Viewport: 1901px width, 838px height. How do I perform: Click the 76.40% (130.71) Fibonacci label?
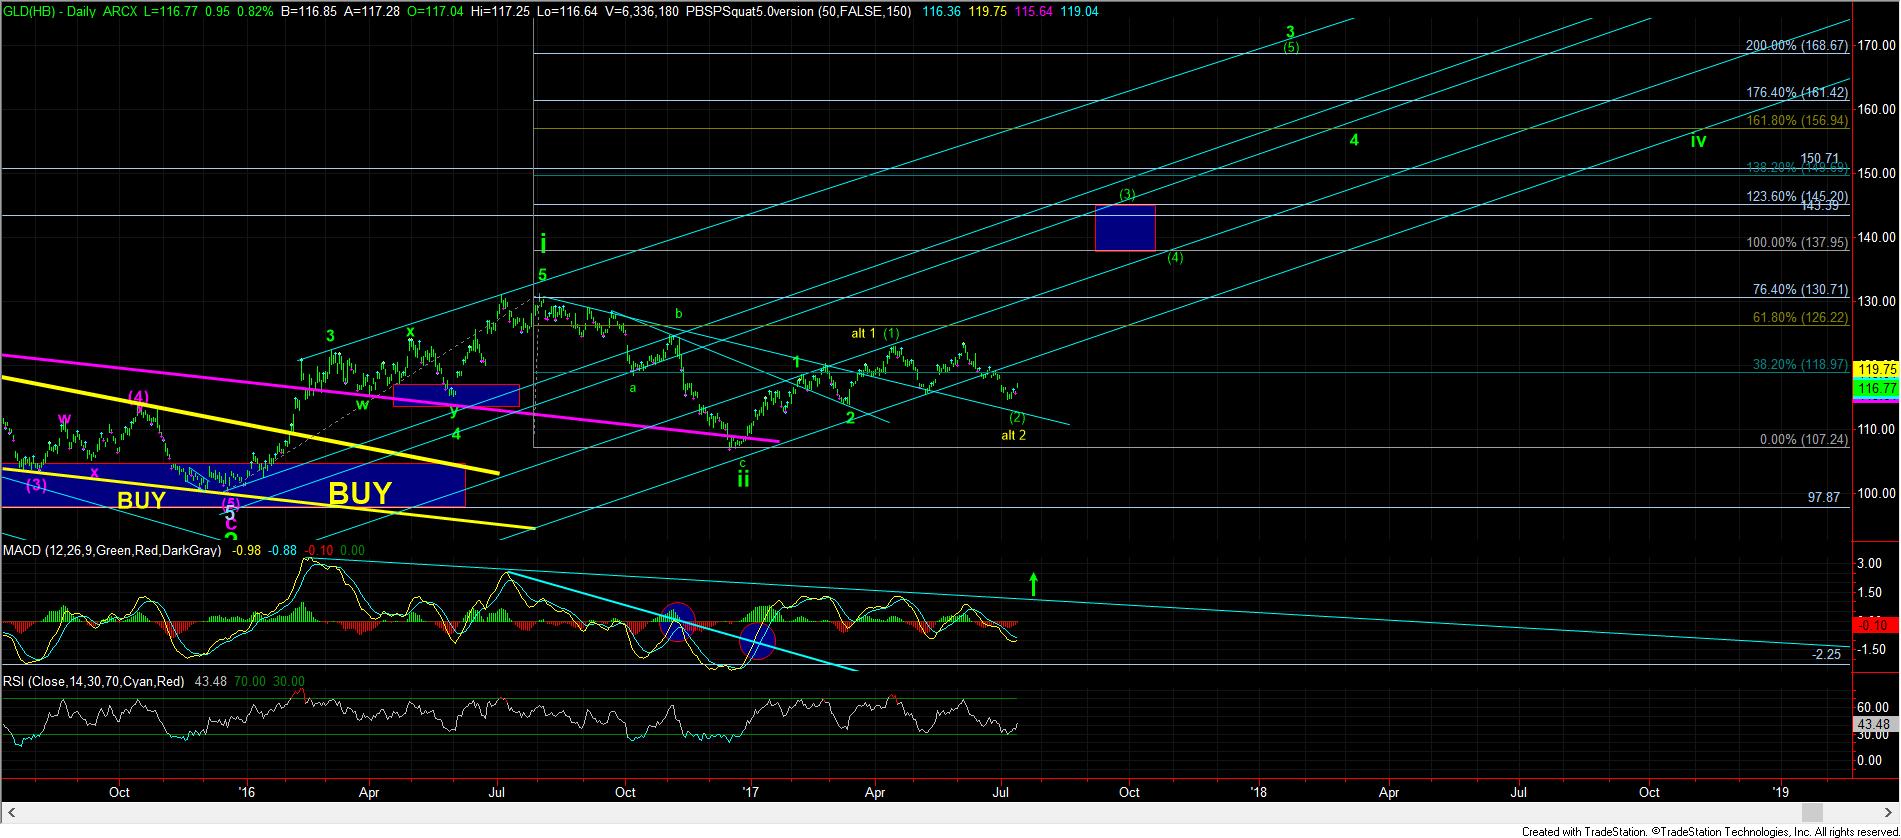tap(1800, 290)
